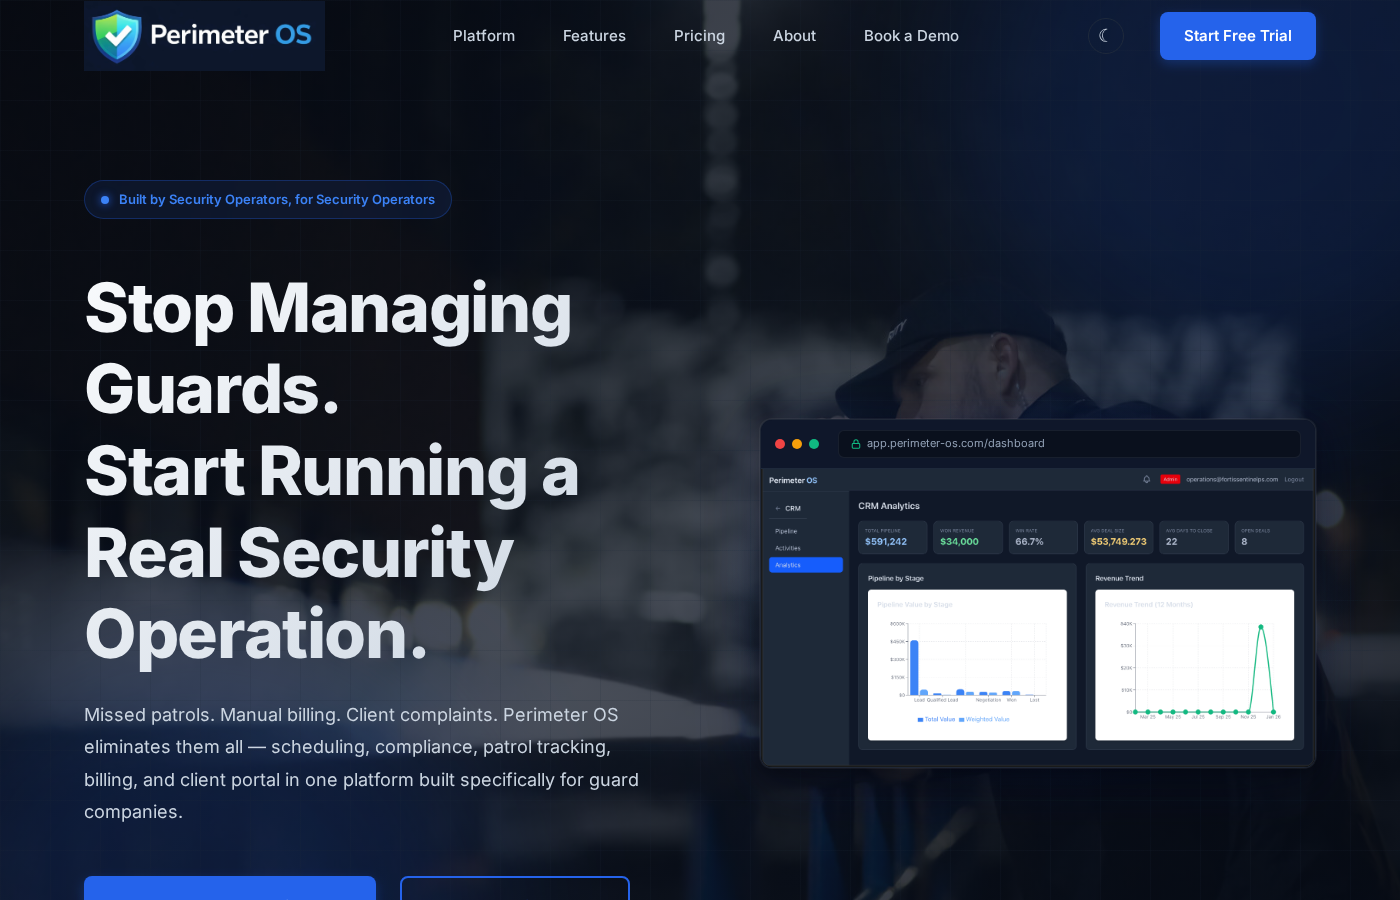Click the Start Free Trial button
Viewport: 1400px width, 900px height.
1237,36
